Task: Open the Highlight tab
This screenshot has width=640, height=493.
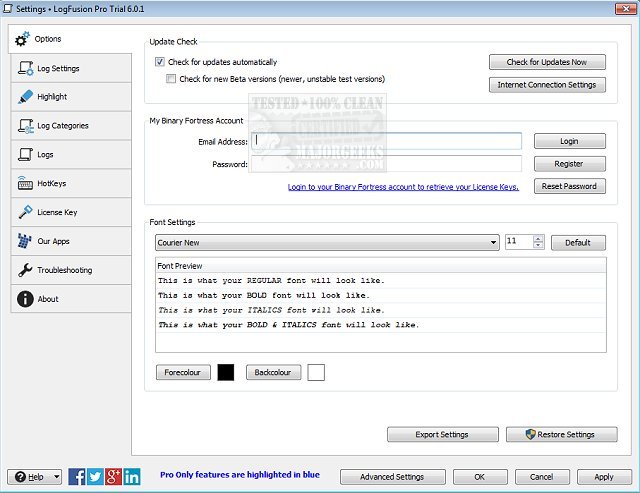Action: click(71, 97)
